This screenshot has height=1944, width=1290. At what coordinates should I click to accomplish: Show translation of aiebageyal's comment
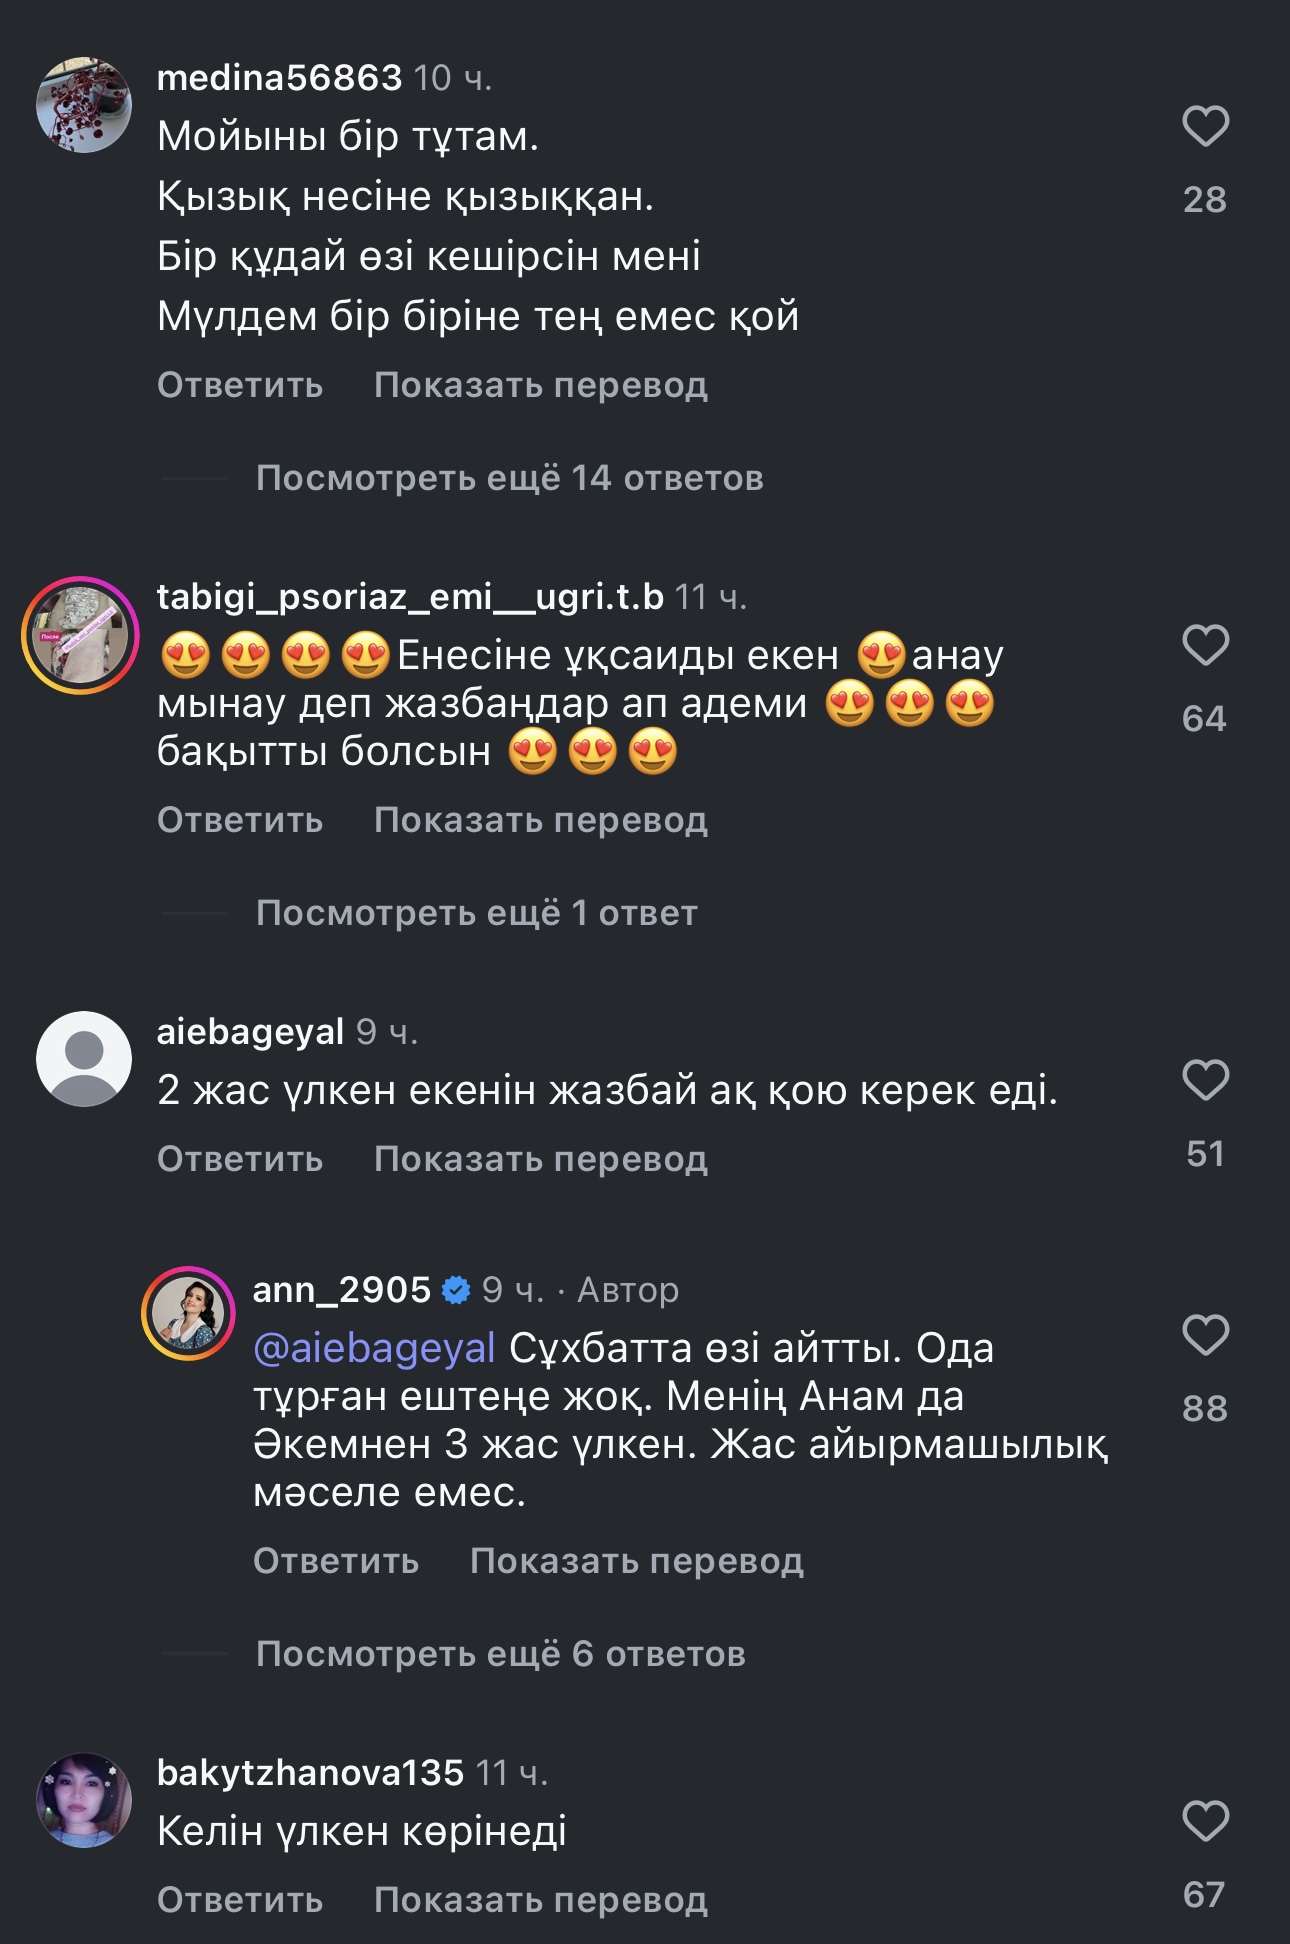click(x=540, y=1159)
